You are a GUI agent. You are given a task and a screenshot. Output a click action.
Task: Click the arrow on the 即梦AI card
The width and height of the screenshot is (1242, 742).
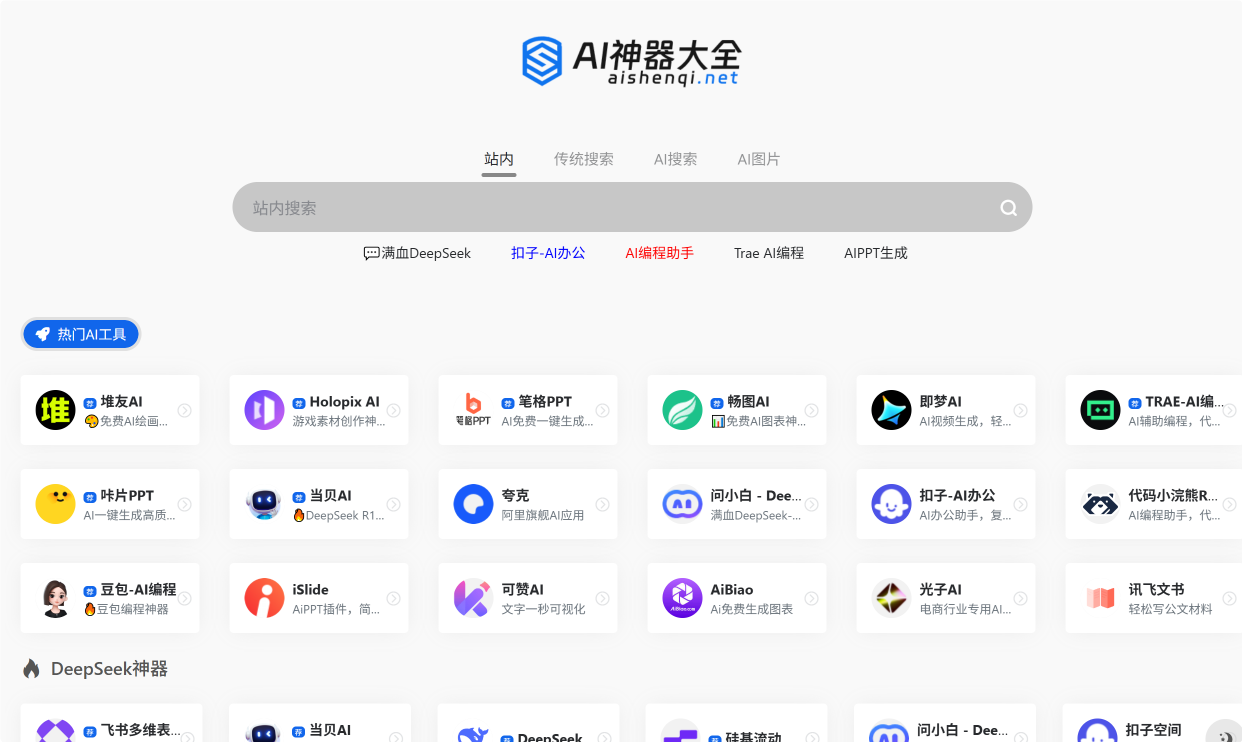tap(1021, 411)
